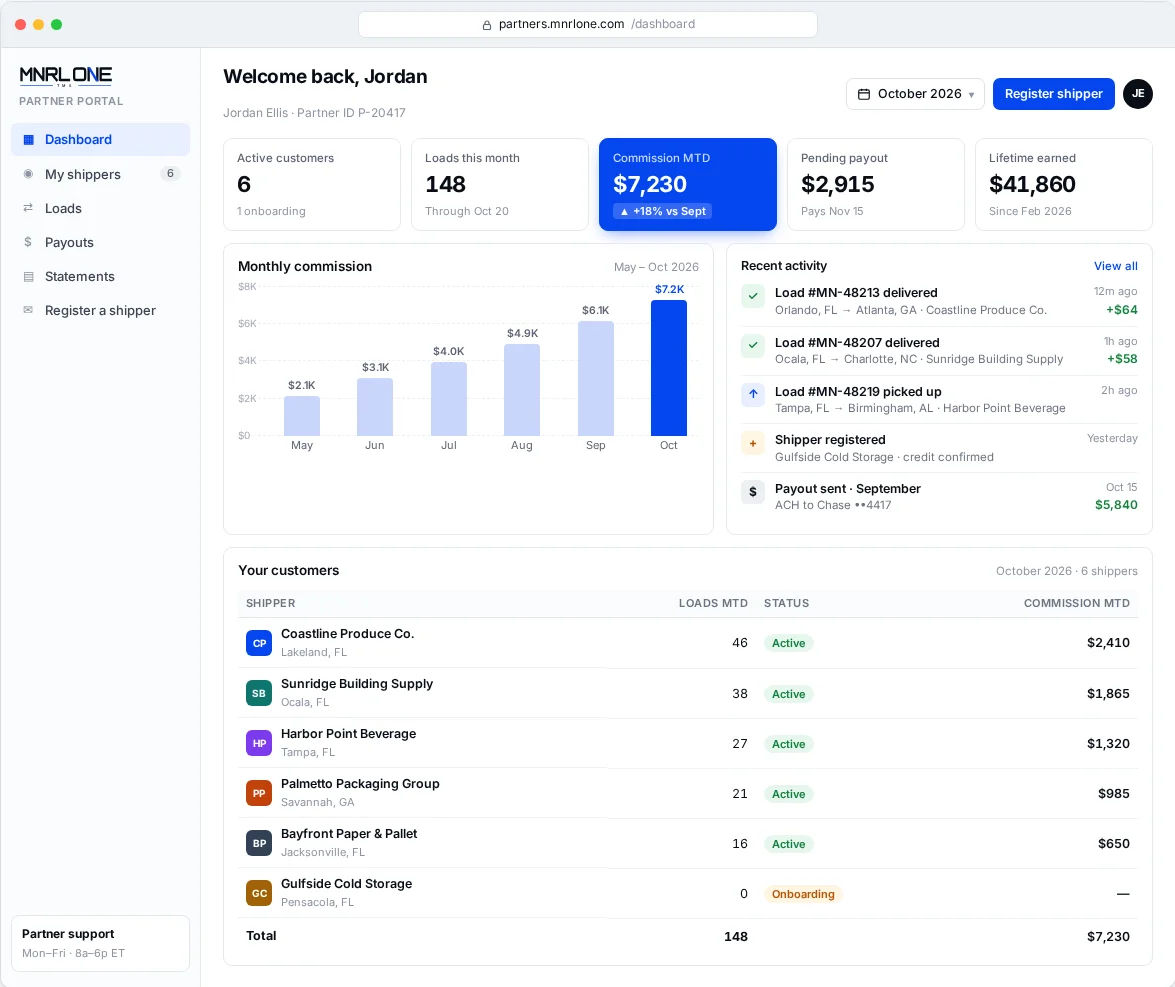1175x987 pixels.
Task: Open Statements from the sidebar
Action: pyautogui.click(x=100, y=277)
